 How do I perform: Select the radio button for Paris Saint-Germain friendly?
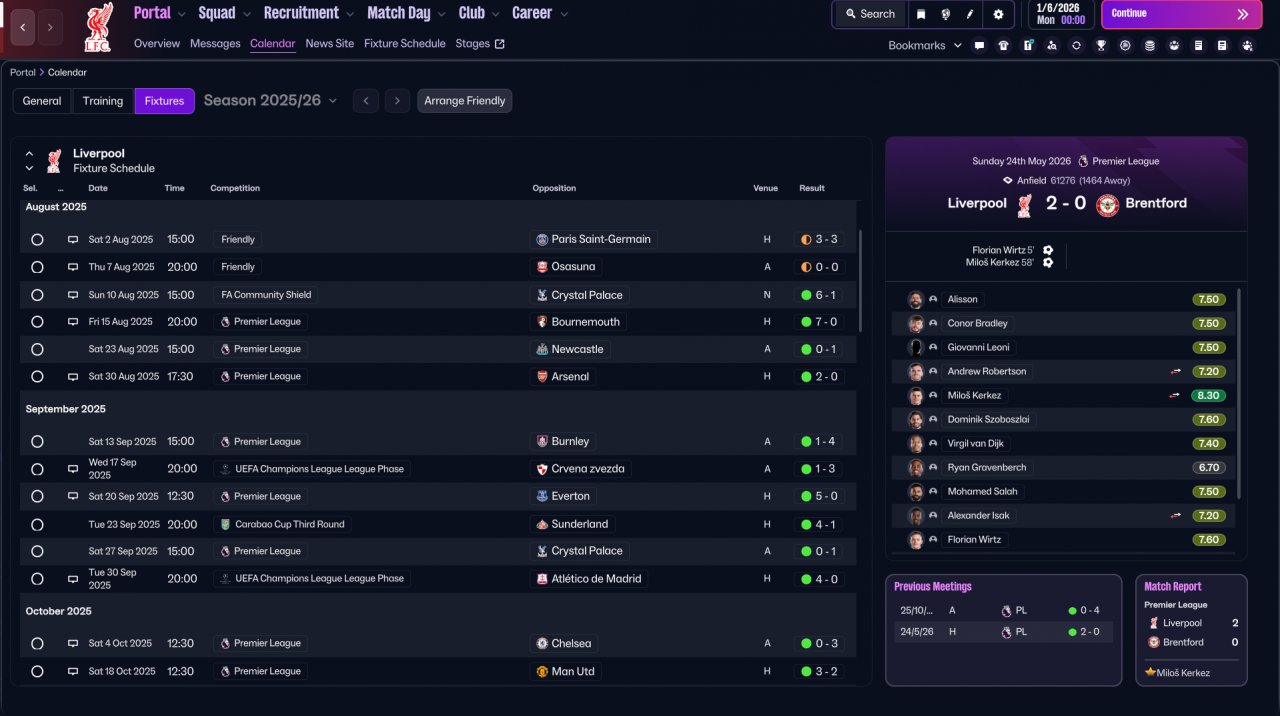tap(37, 240)
